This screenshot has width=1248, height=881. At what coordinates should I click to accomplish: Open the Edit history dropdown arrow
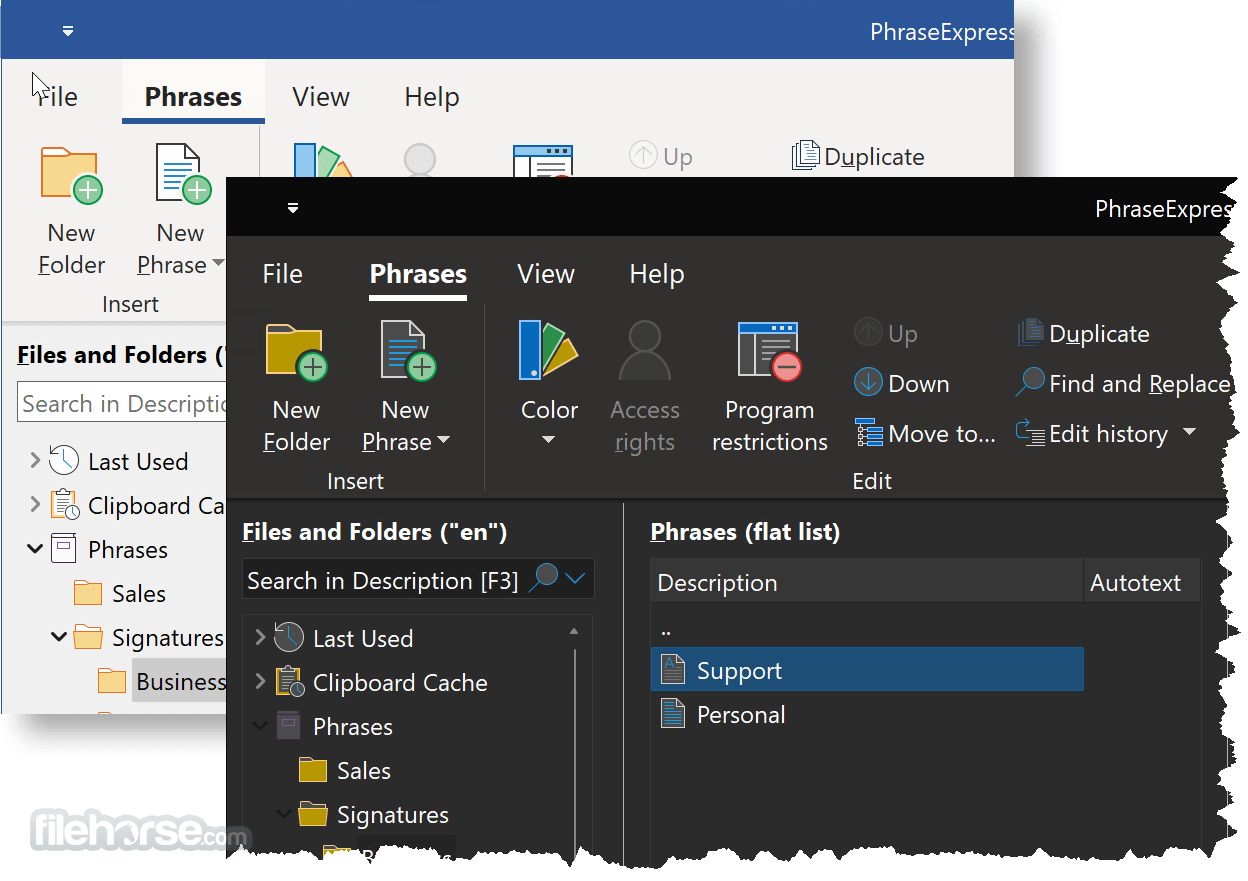pyautogui.click(x=1189, y=433)
